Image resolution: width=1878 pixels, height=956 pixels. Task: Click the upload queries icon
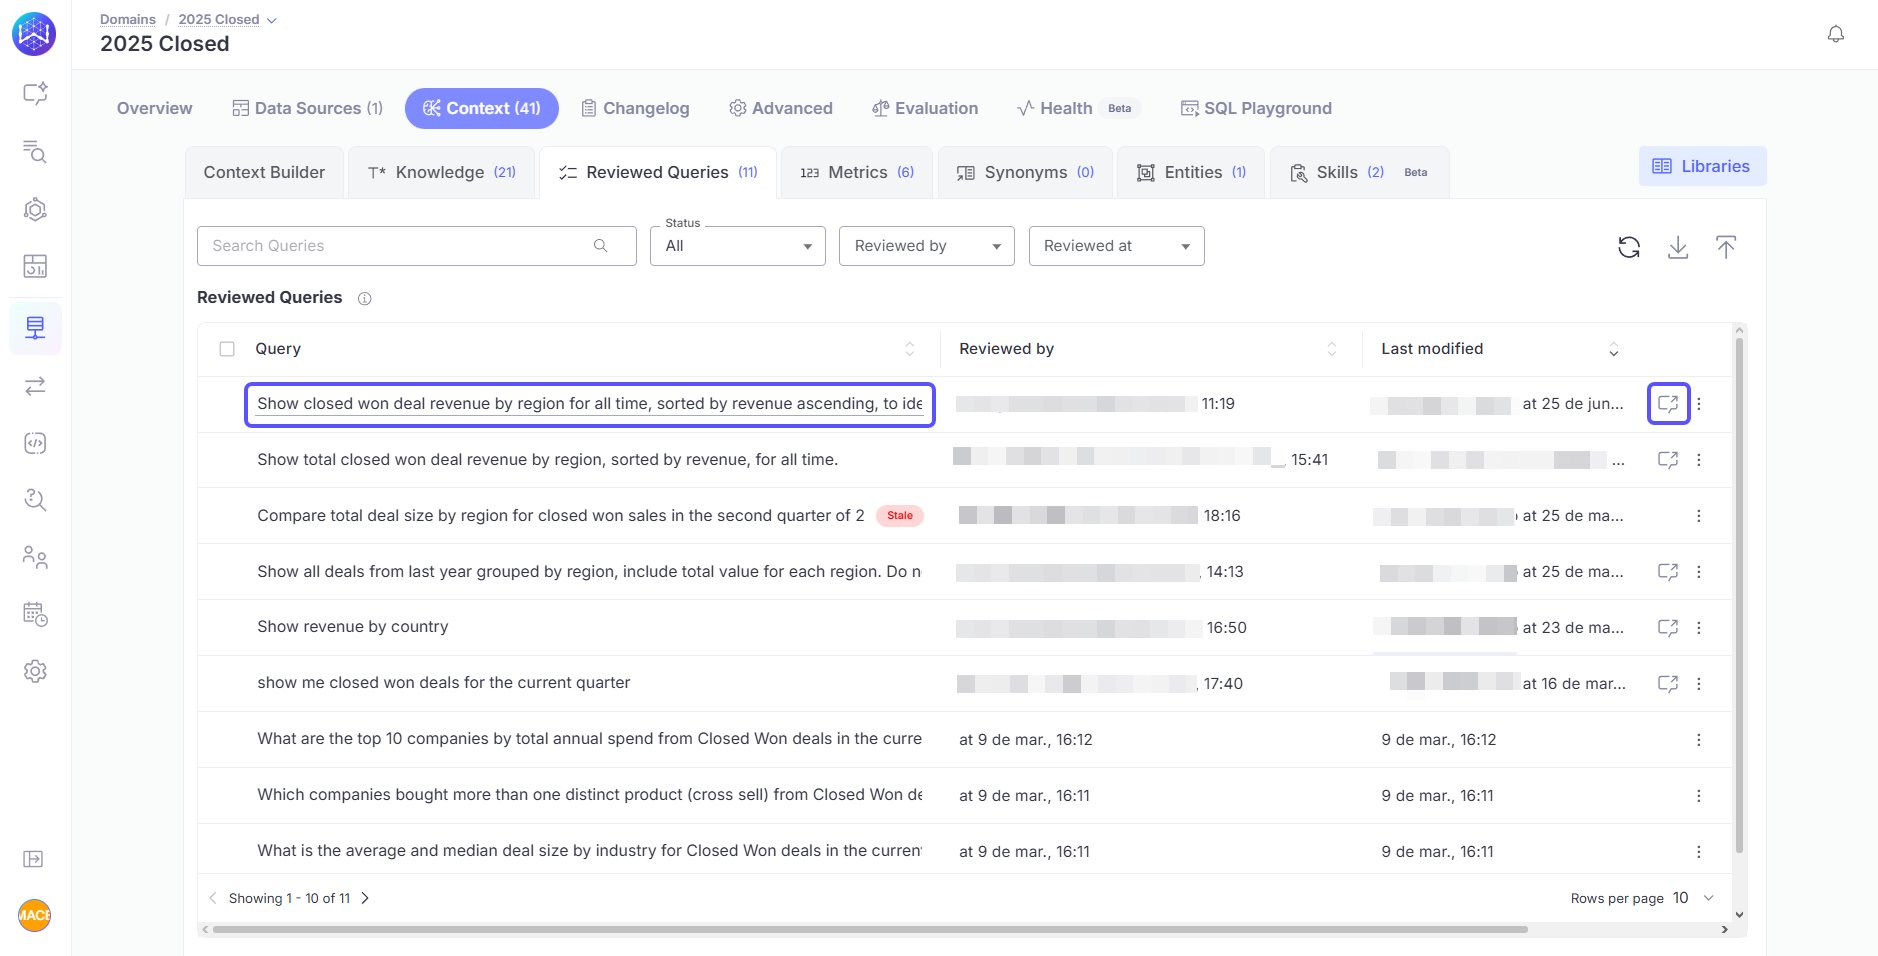pyautogui.click(x=1726, y=247)
